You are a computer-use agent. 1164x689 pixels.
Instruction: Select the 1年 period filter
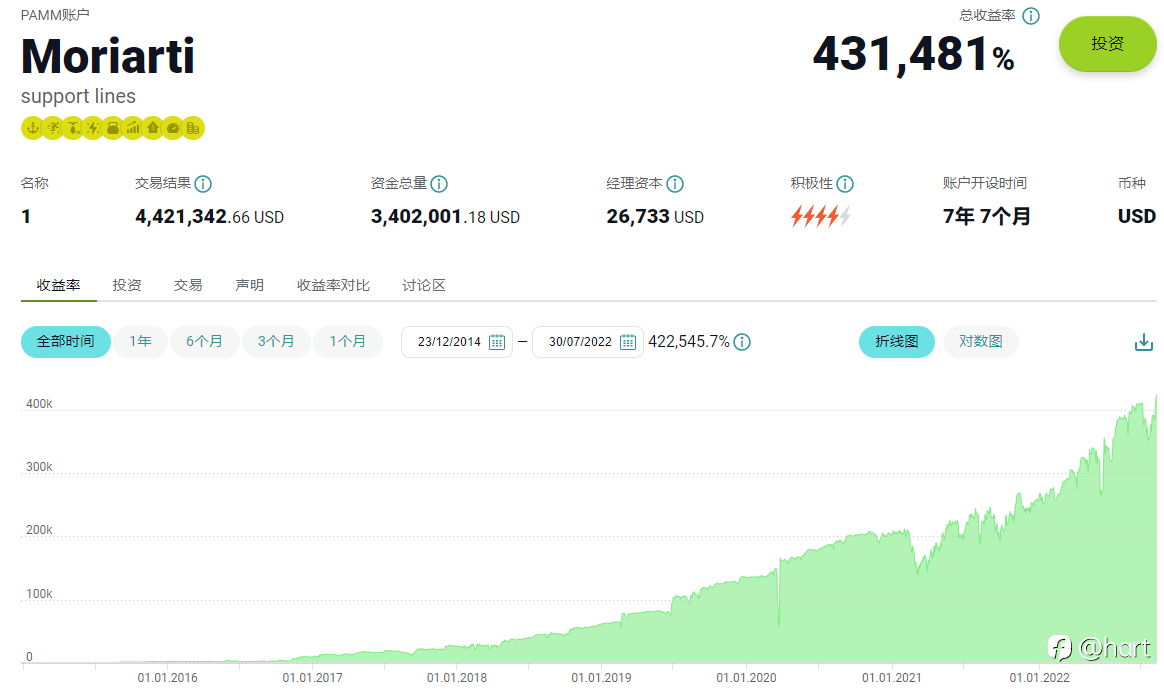[x=140, y=342]
